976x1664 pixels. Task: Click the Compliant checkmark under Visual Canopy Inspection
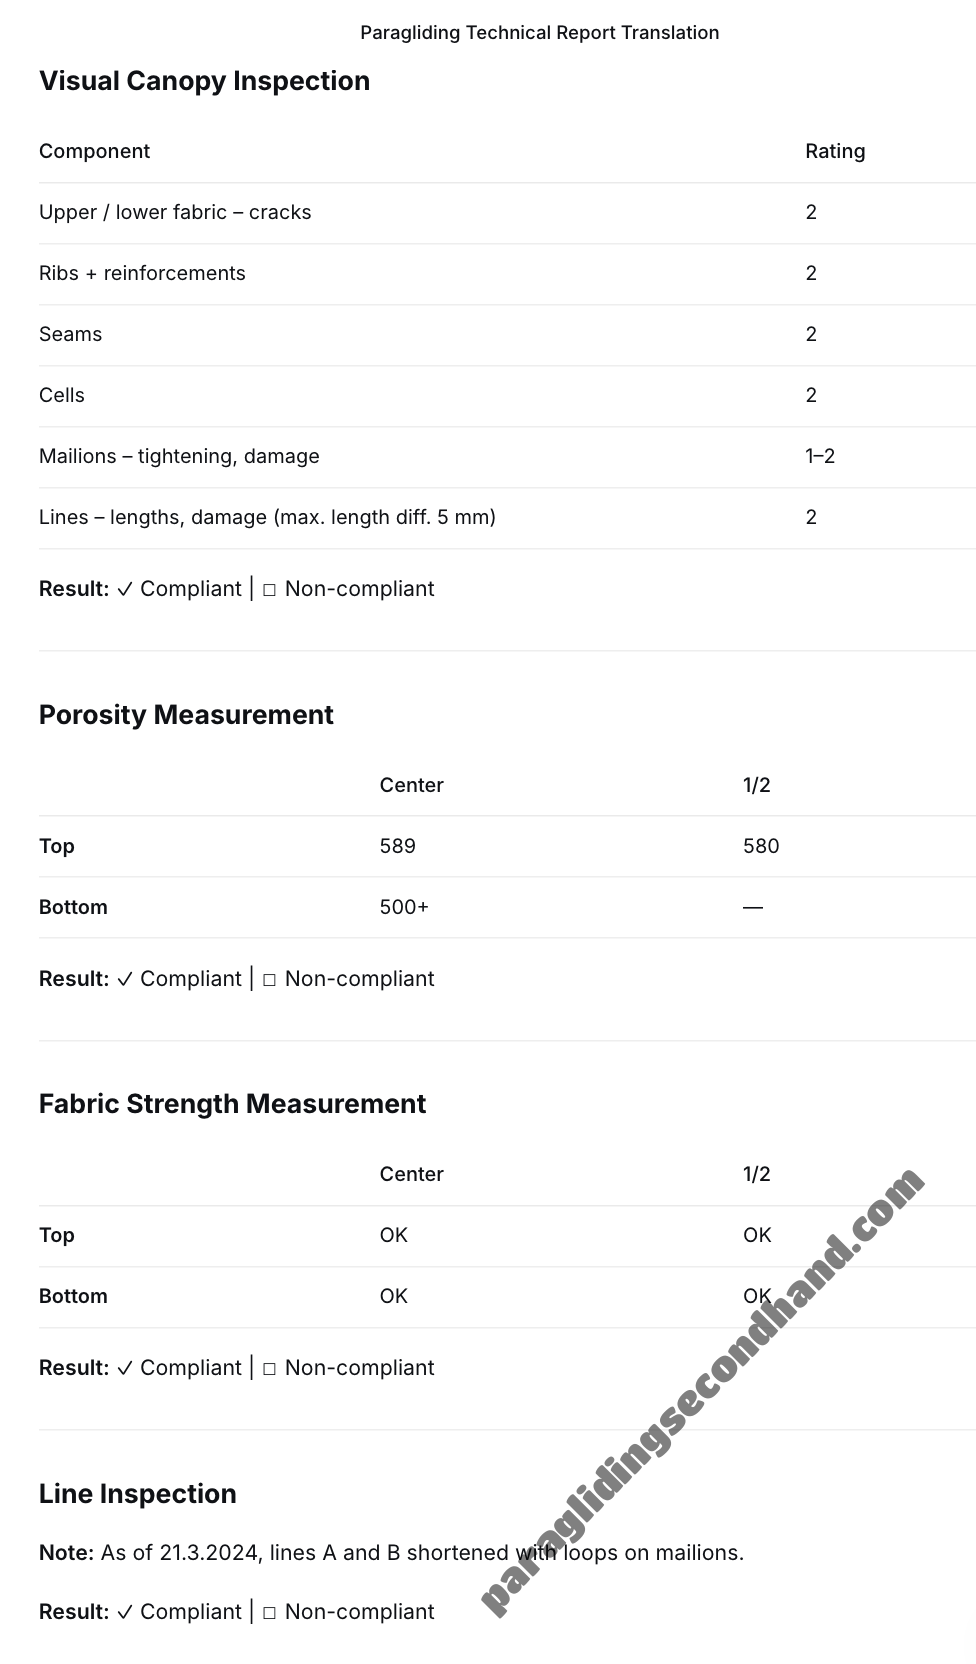[125, 589]
